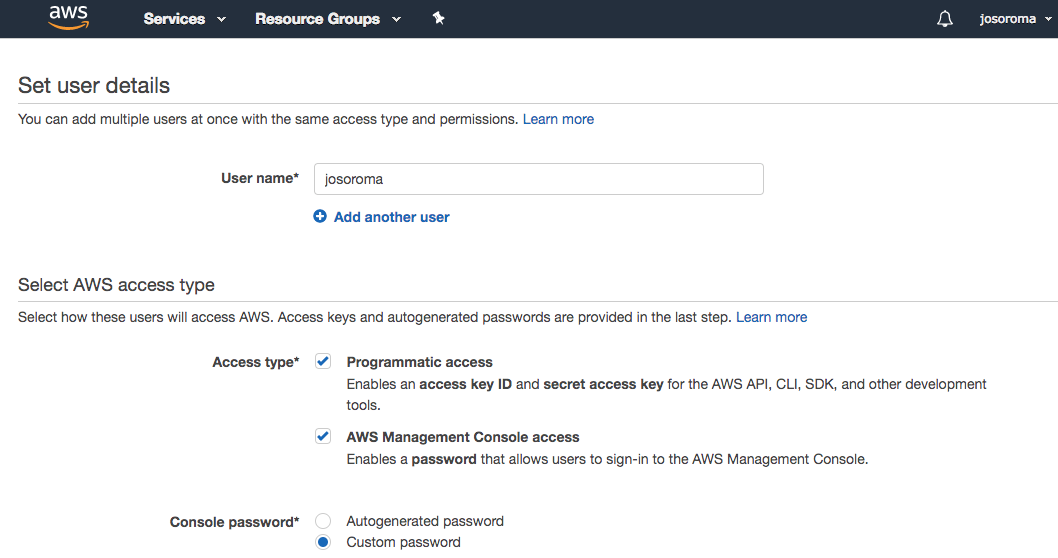
Task: Open Learn more under AWS access type
Action: click(x=771, y=317)
